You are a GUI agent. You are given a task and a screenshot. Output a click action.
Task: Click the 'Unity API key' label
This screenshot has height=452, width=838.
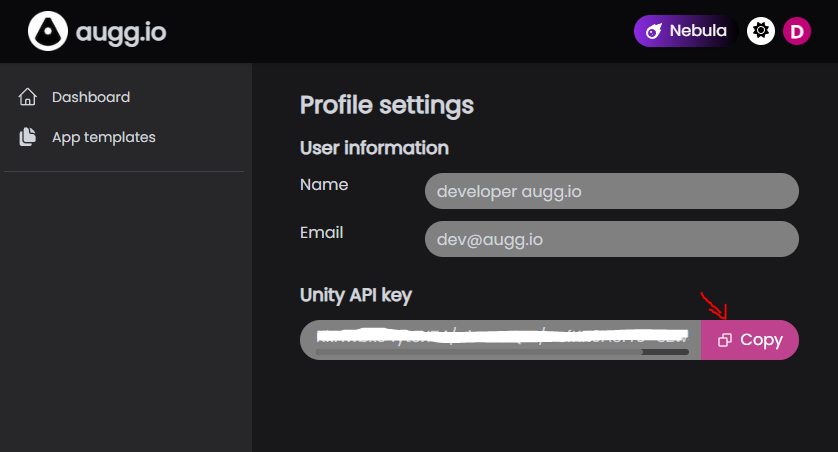click(355, 295)
